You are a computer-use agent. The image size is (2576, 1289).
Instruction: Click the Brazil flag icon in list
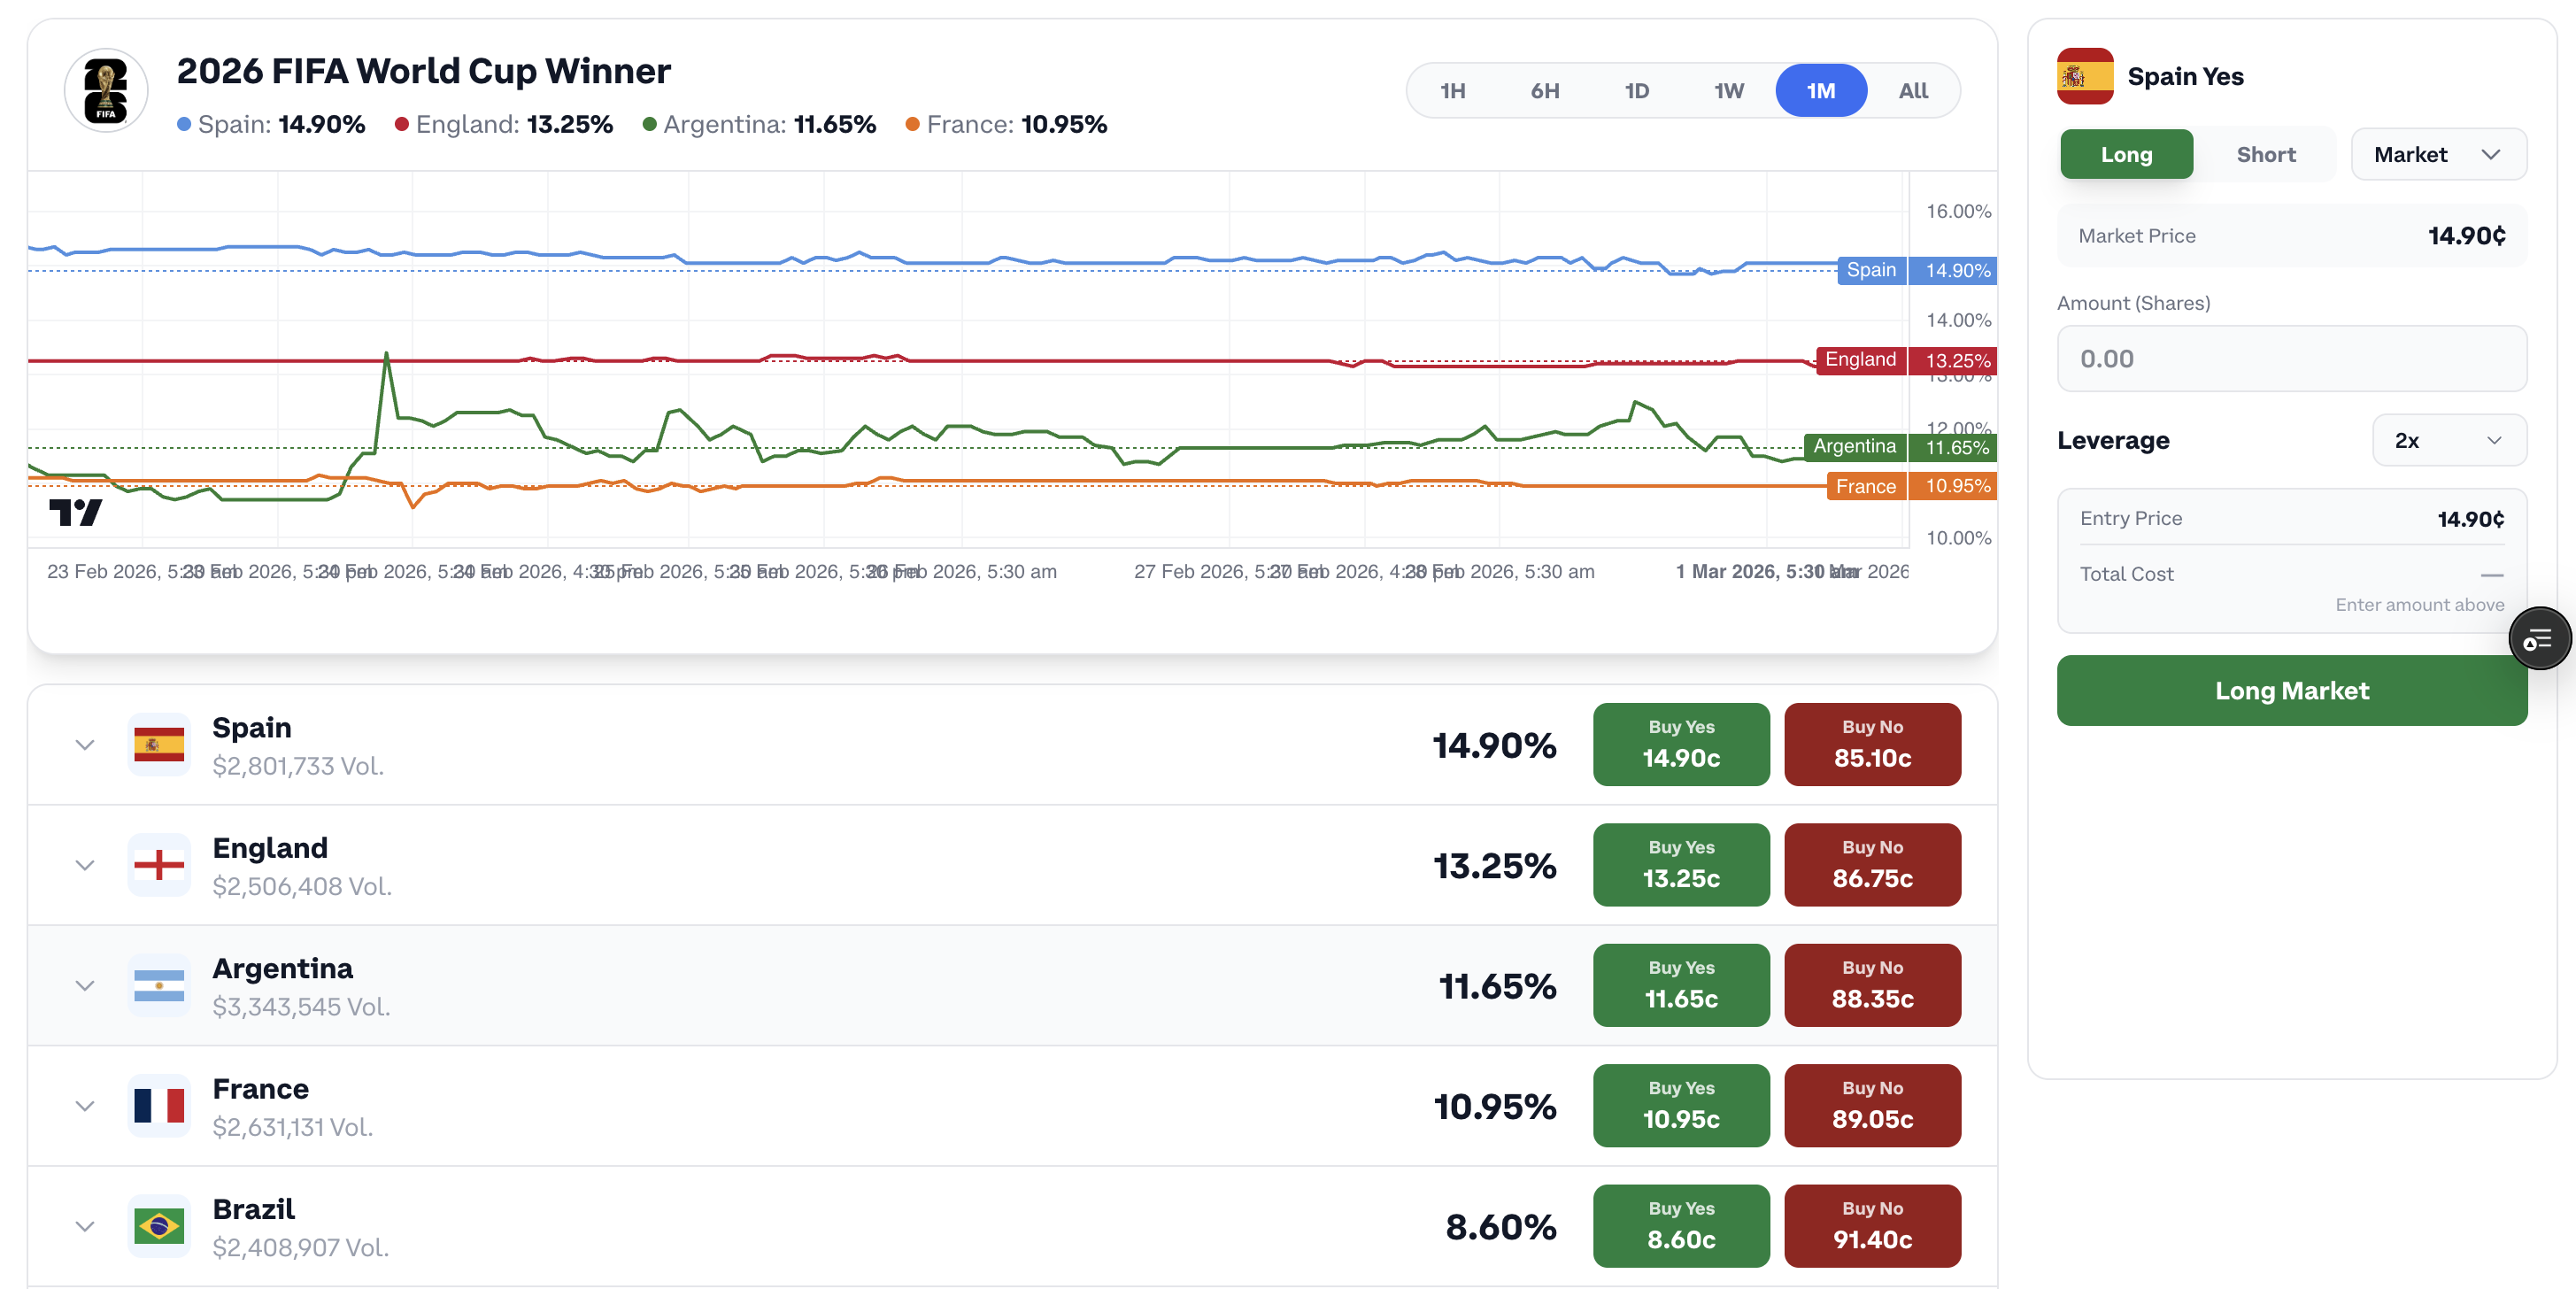point(159,1226)
